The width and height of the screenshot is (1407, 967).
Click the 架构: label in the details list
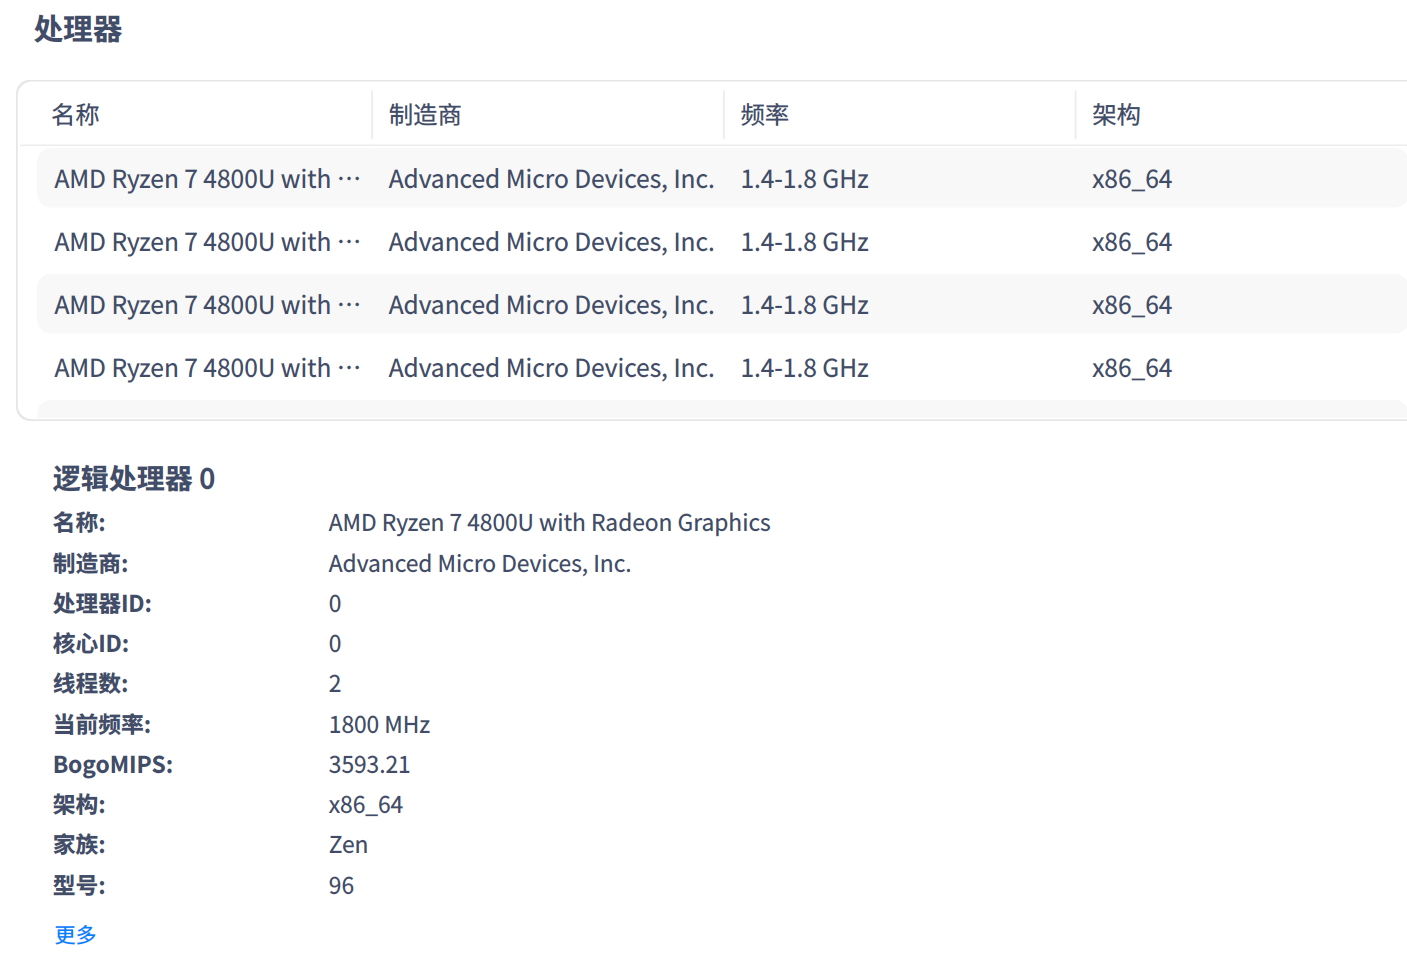tap(79, 805)
